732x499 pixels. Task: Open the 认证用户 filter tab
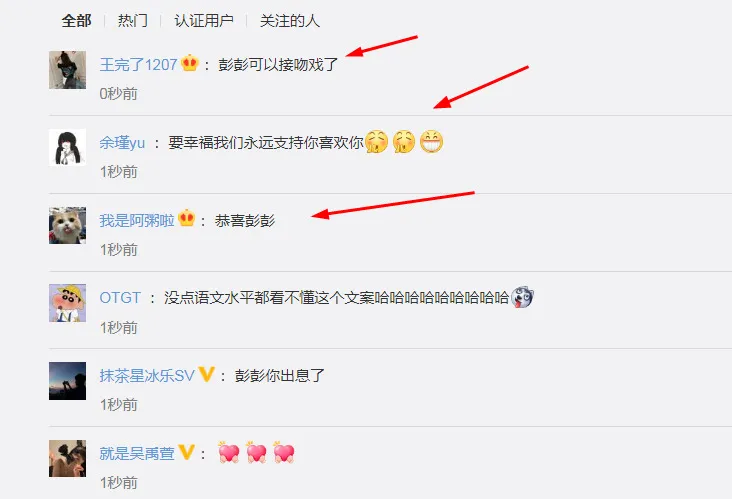204,21
